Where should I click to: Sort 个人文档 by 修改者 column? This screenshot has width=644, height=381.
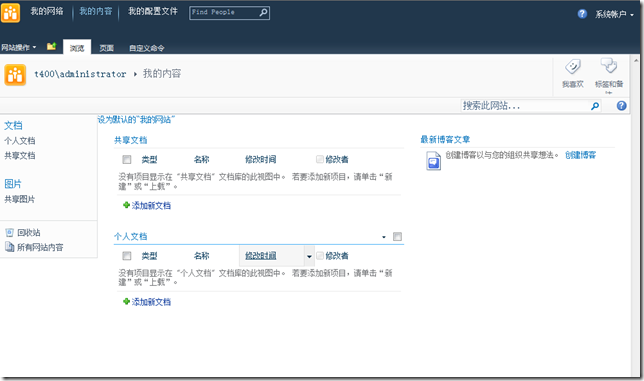337,256
